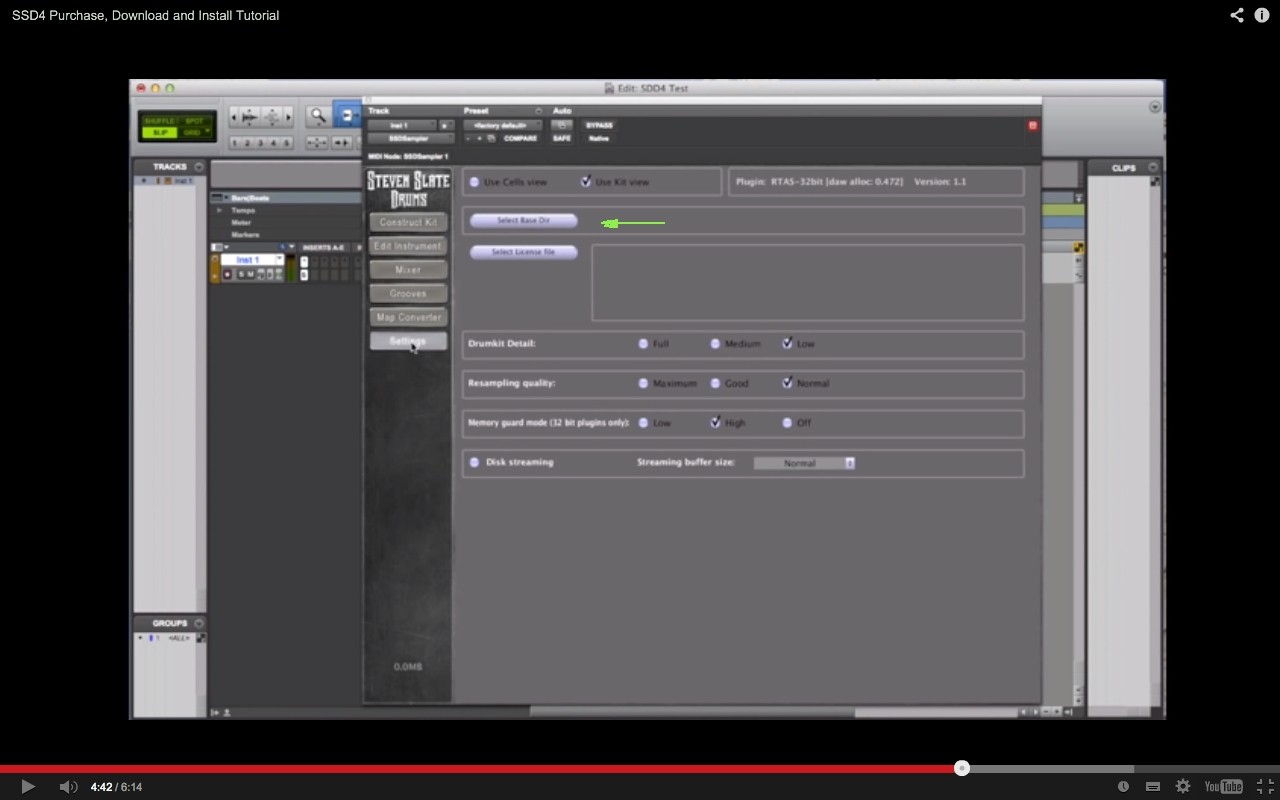Open Streaming buffer size dropdown

[804, 463]
